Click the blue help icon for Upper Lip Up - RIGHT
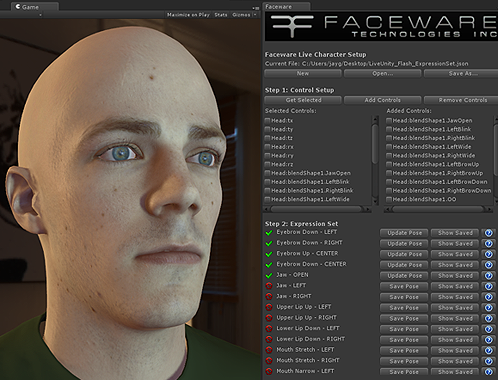 [488, 318]
